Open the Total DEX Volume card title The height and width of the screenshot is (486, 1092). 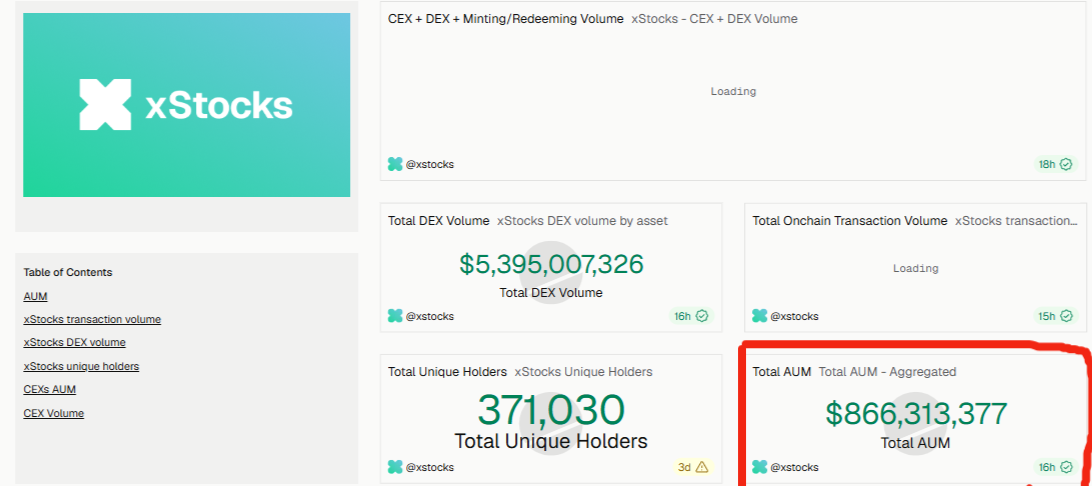pyautogui.click(x=439, y=221)
